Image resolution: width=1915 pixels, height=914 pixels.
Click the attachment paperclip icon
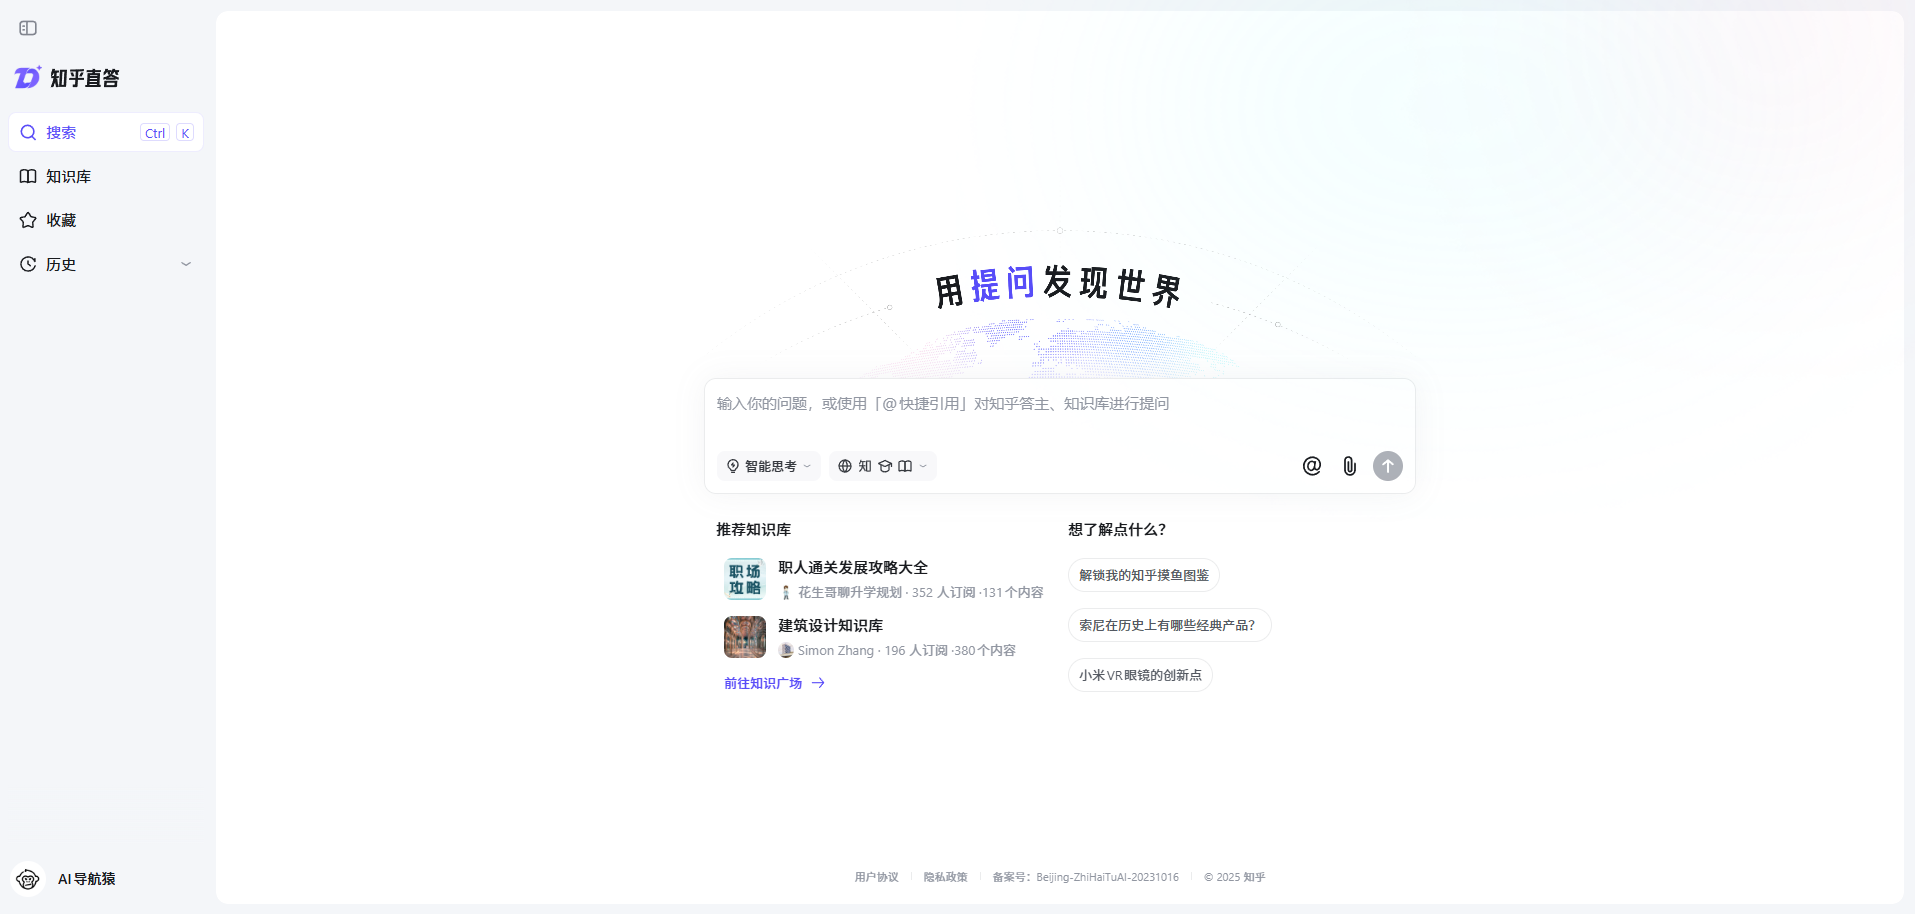pos(1349,466)
